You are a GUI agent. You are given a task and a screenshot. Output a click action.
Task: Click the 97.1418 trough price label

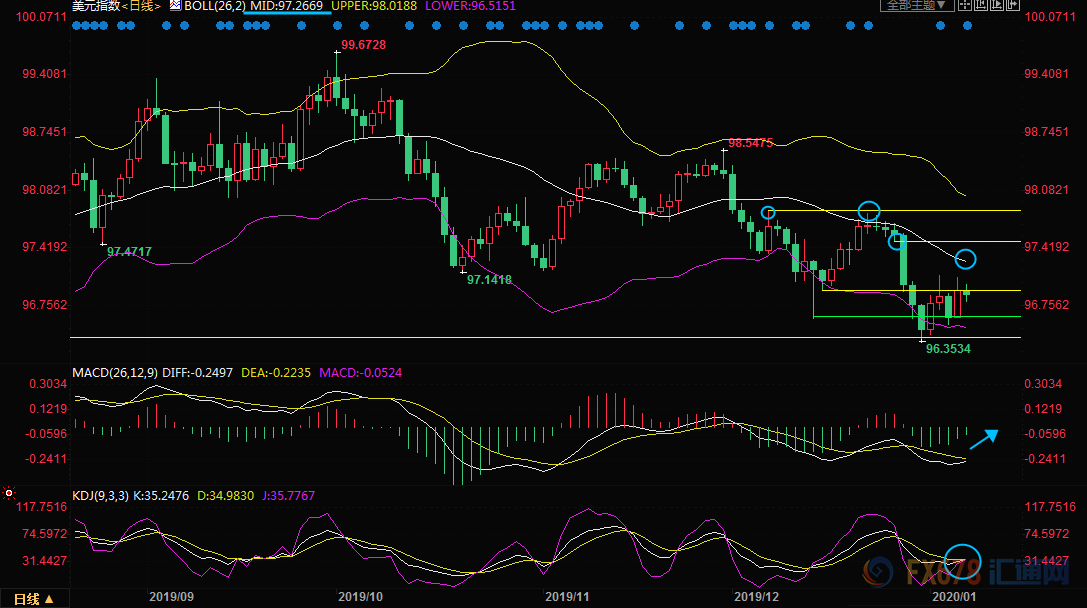[x=489, y=280]
